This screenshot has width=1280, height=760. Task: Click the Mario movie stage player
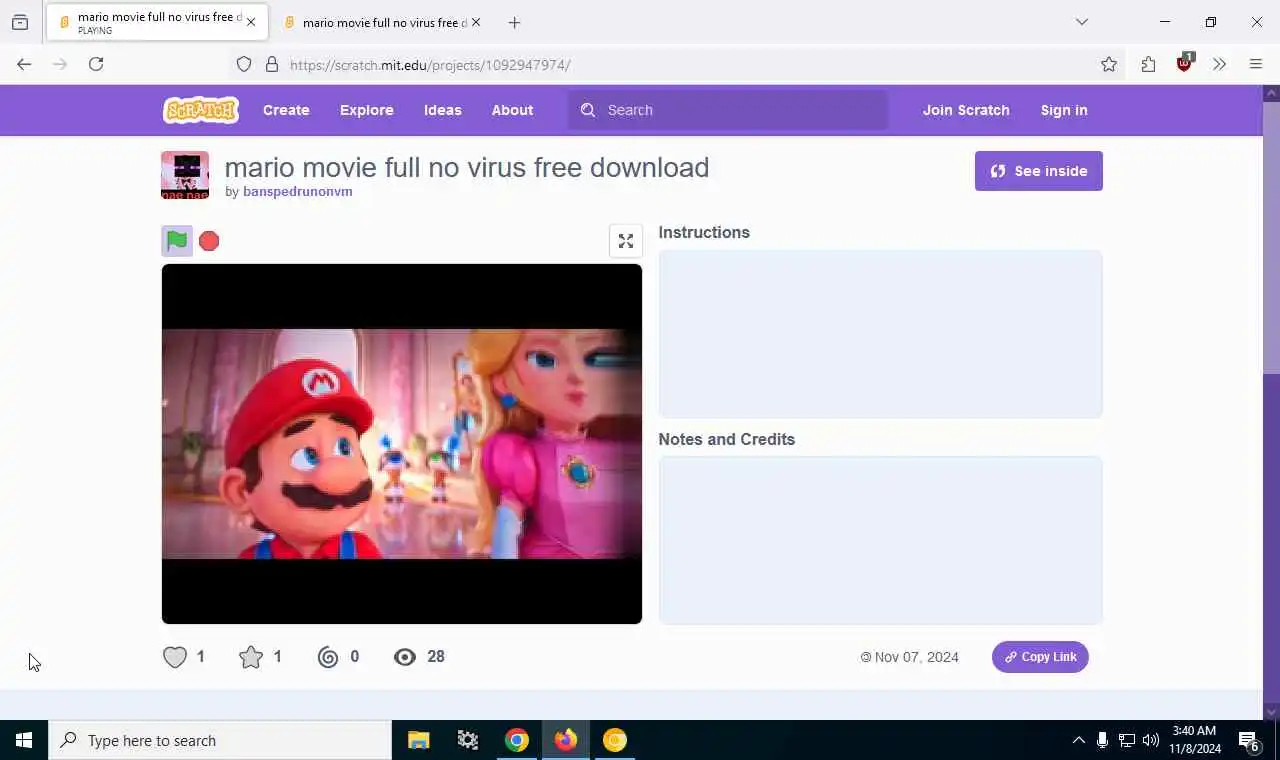[402, 444]
